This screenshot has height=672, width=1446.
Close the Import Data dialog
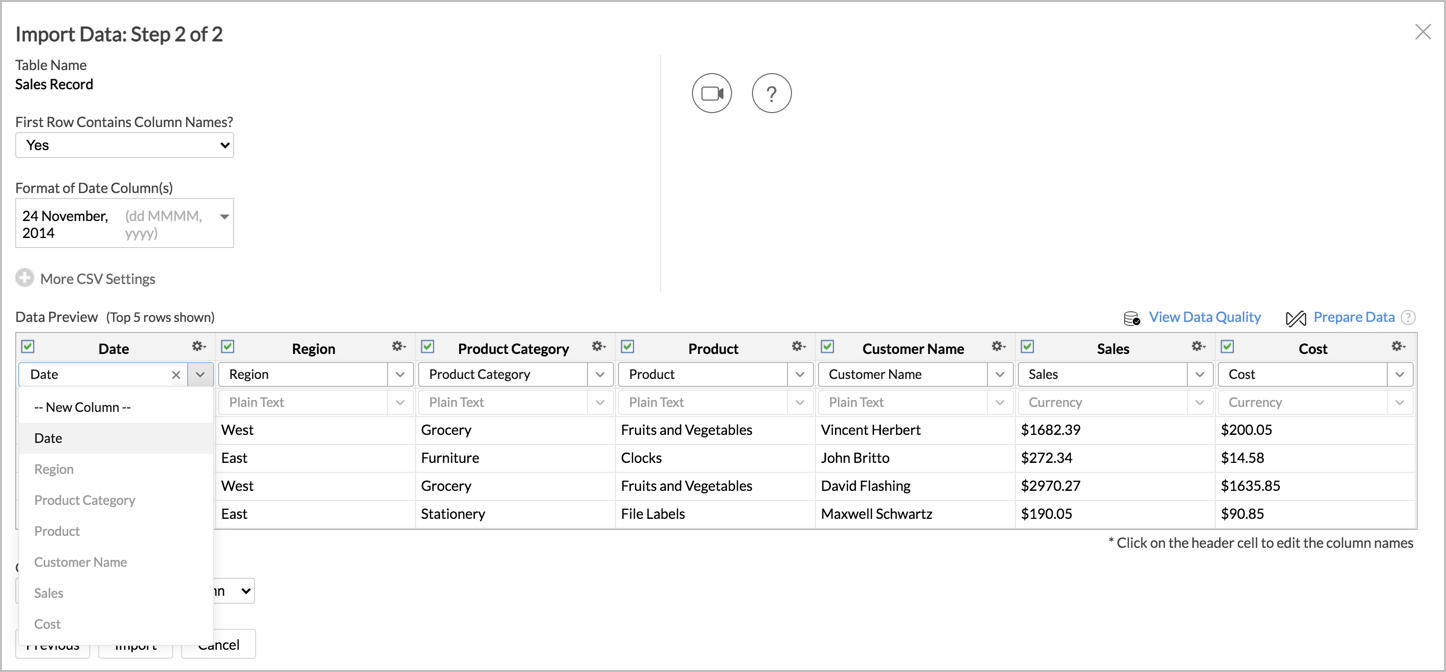tap(1422, 32)
